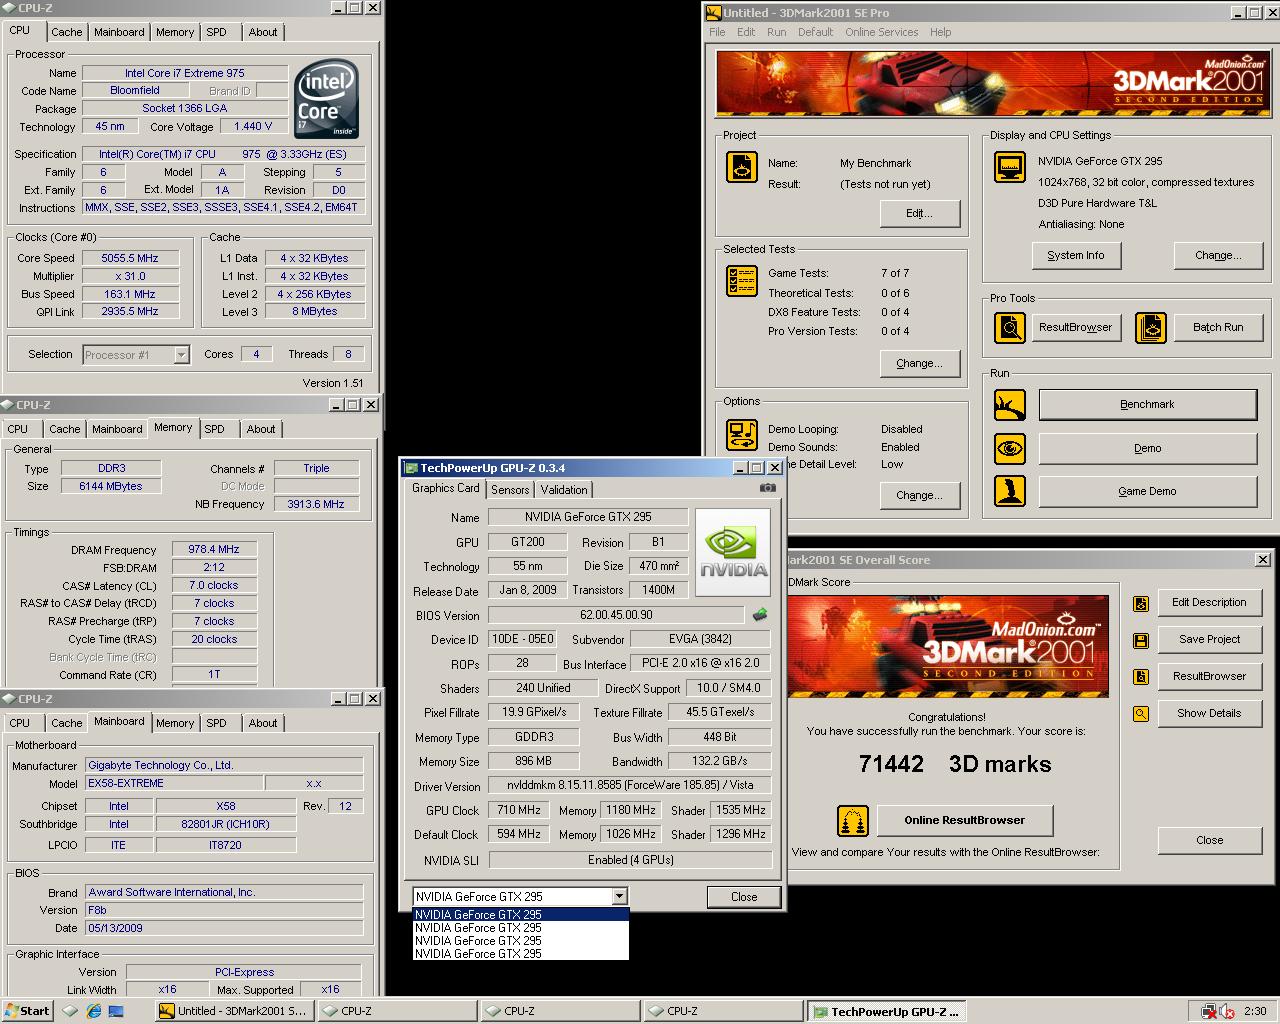Click the Game Demo joystick icon

coord(1009,491)
